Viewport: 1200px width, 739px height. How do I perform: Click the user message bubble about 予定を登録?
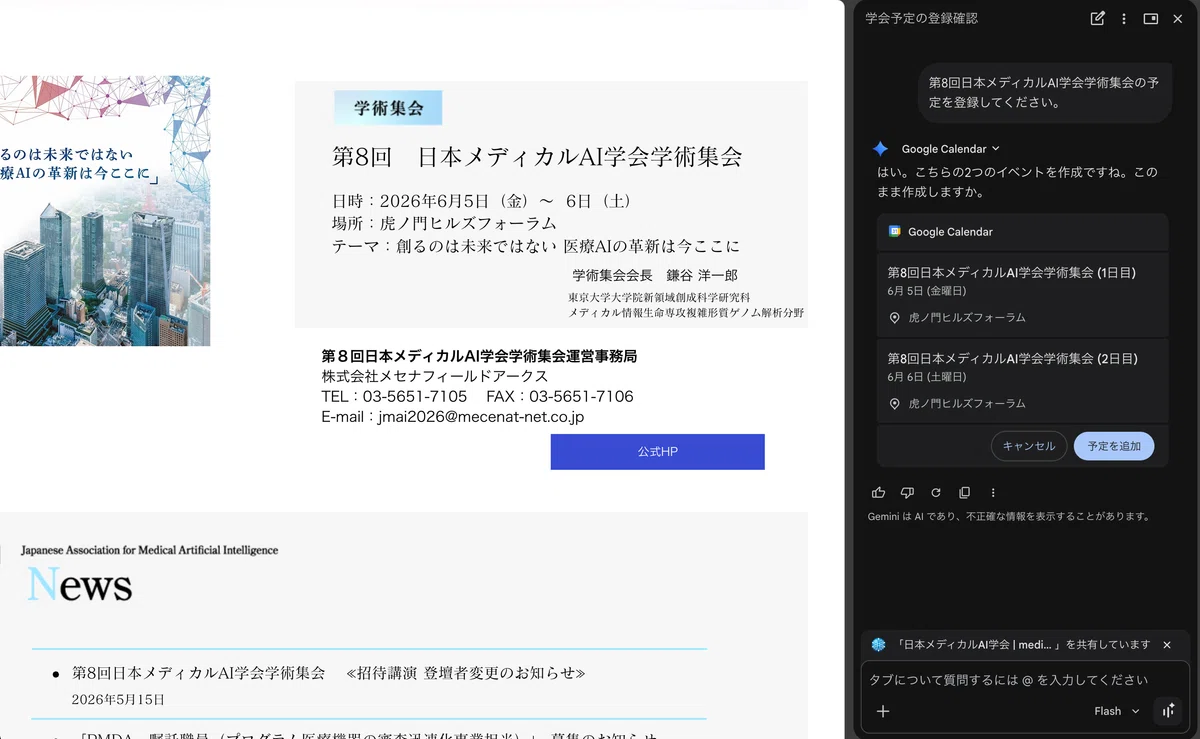coord(1044,92)
